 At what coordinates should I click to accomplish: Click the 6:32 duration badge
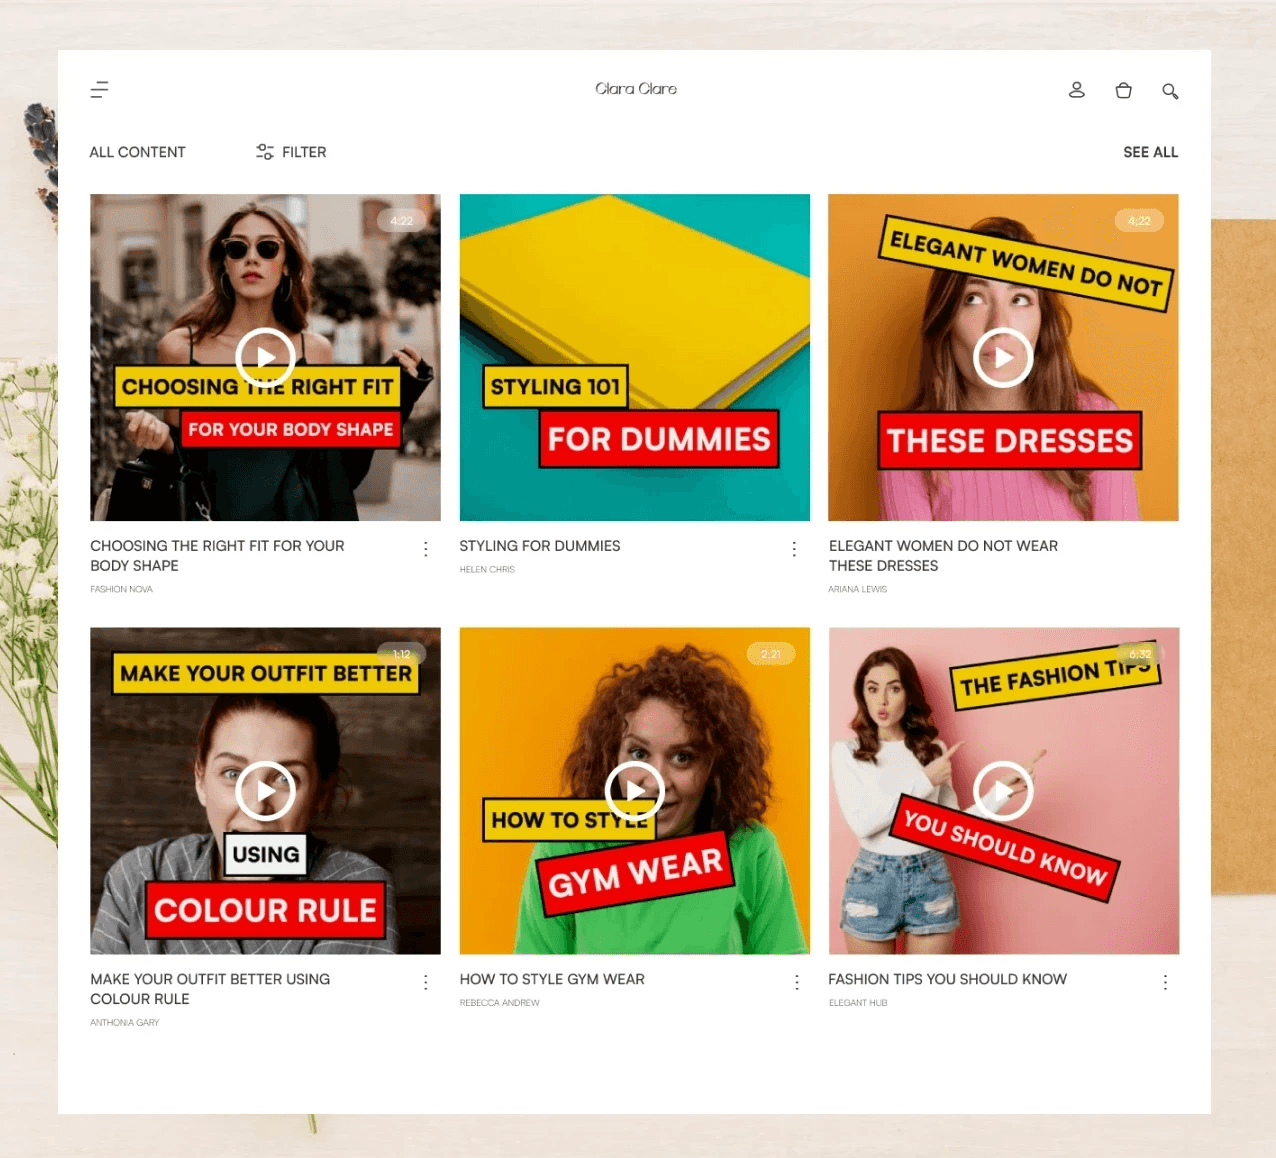1140,654
